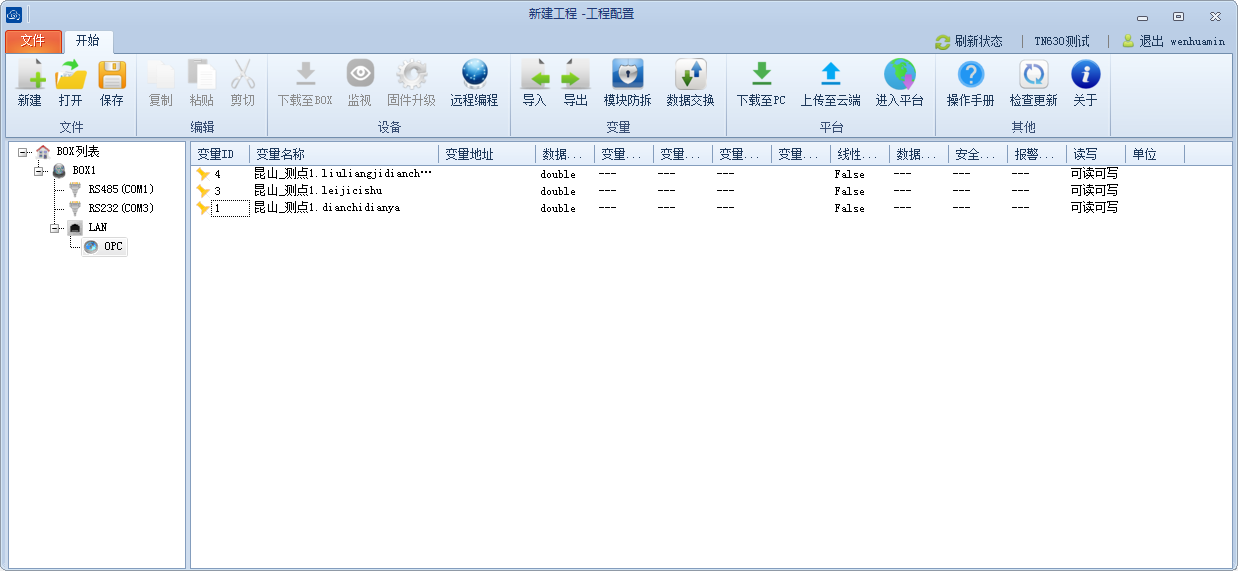This screenshot has width=1238, height=571.
Task: Click the application logo icon in title bar
Action: 14,14
